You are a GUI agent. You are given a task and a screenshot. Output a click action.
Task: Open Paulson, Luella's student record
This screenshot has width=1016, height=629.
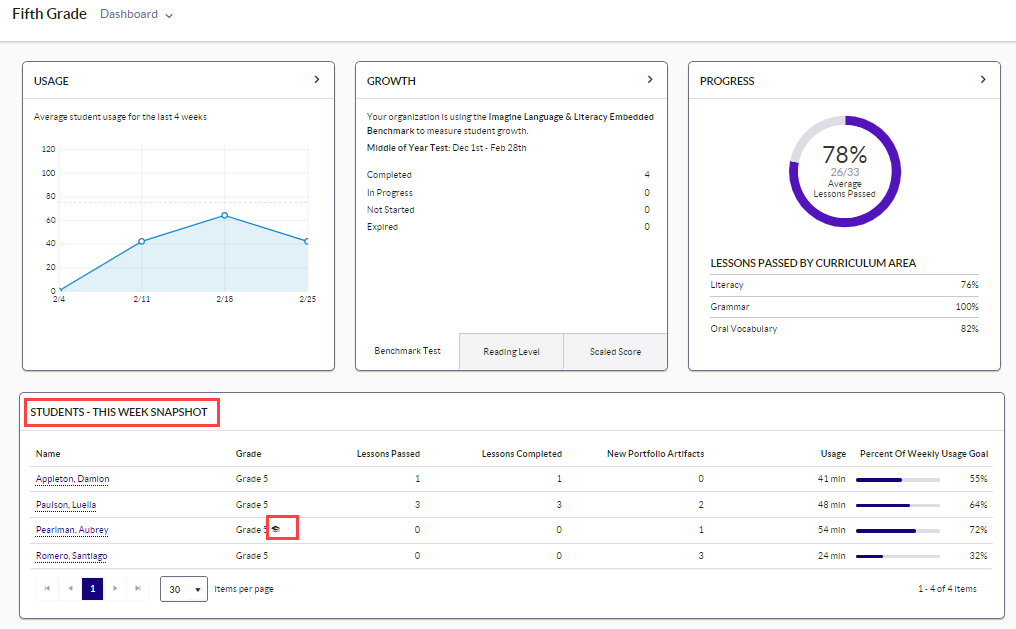(66, 505)
